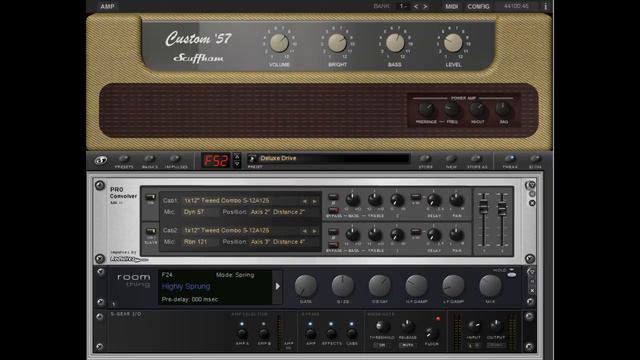640x360 pixels.
Task: Adjust the amp BRIGHT knob
Action: (x=337, y=43)
